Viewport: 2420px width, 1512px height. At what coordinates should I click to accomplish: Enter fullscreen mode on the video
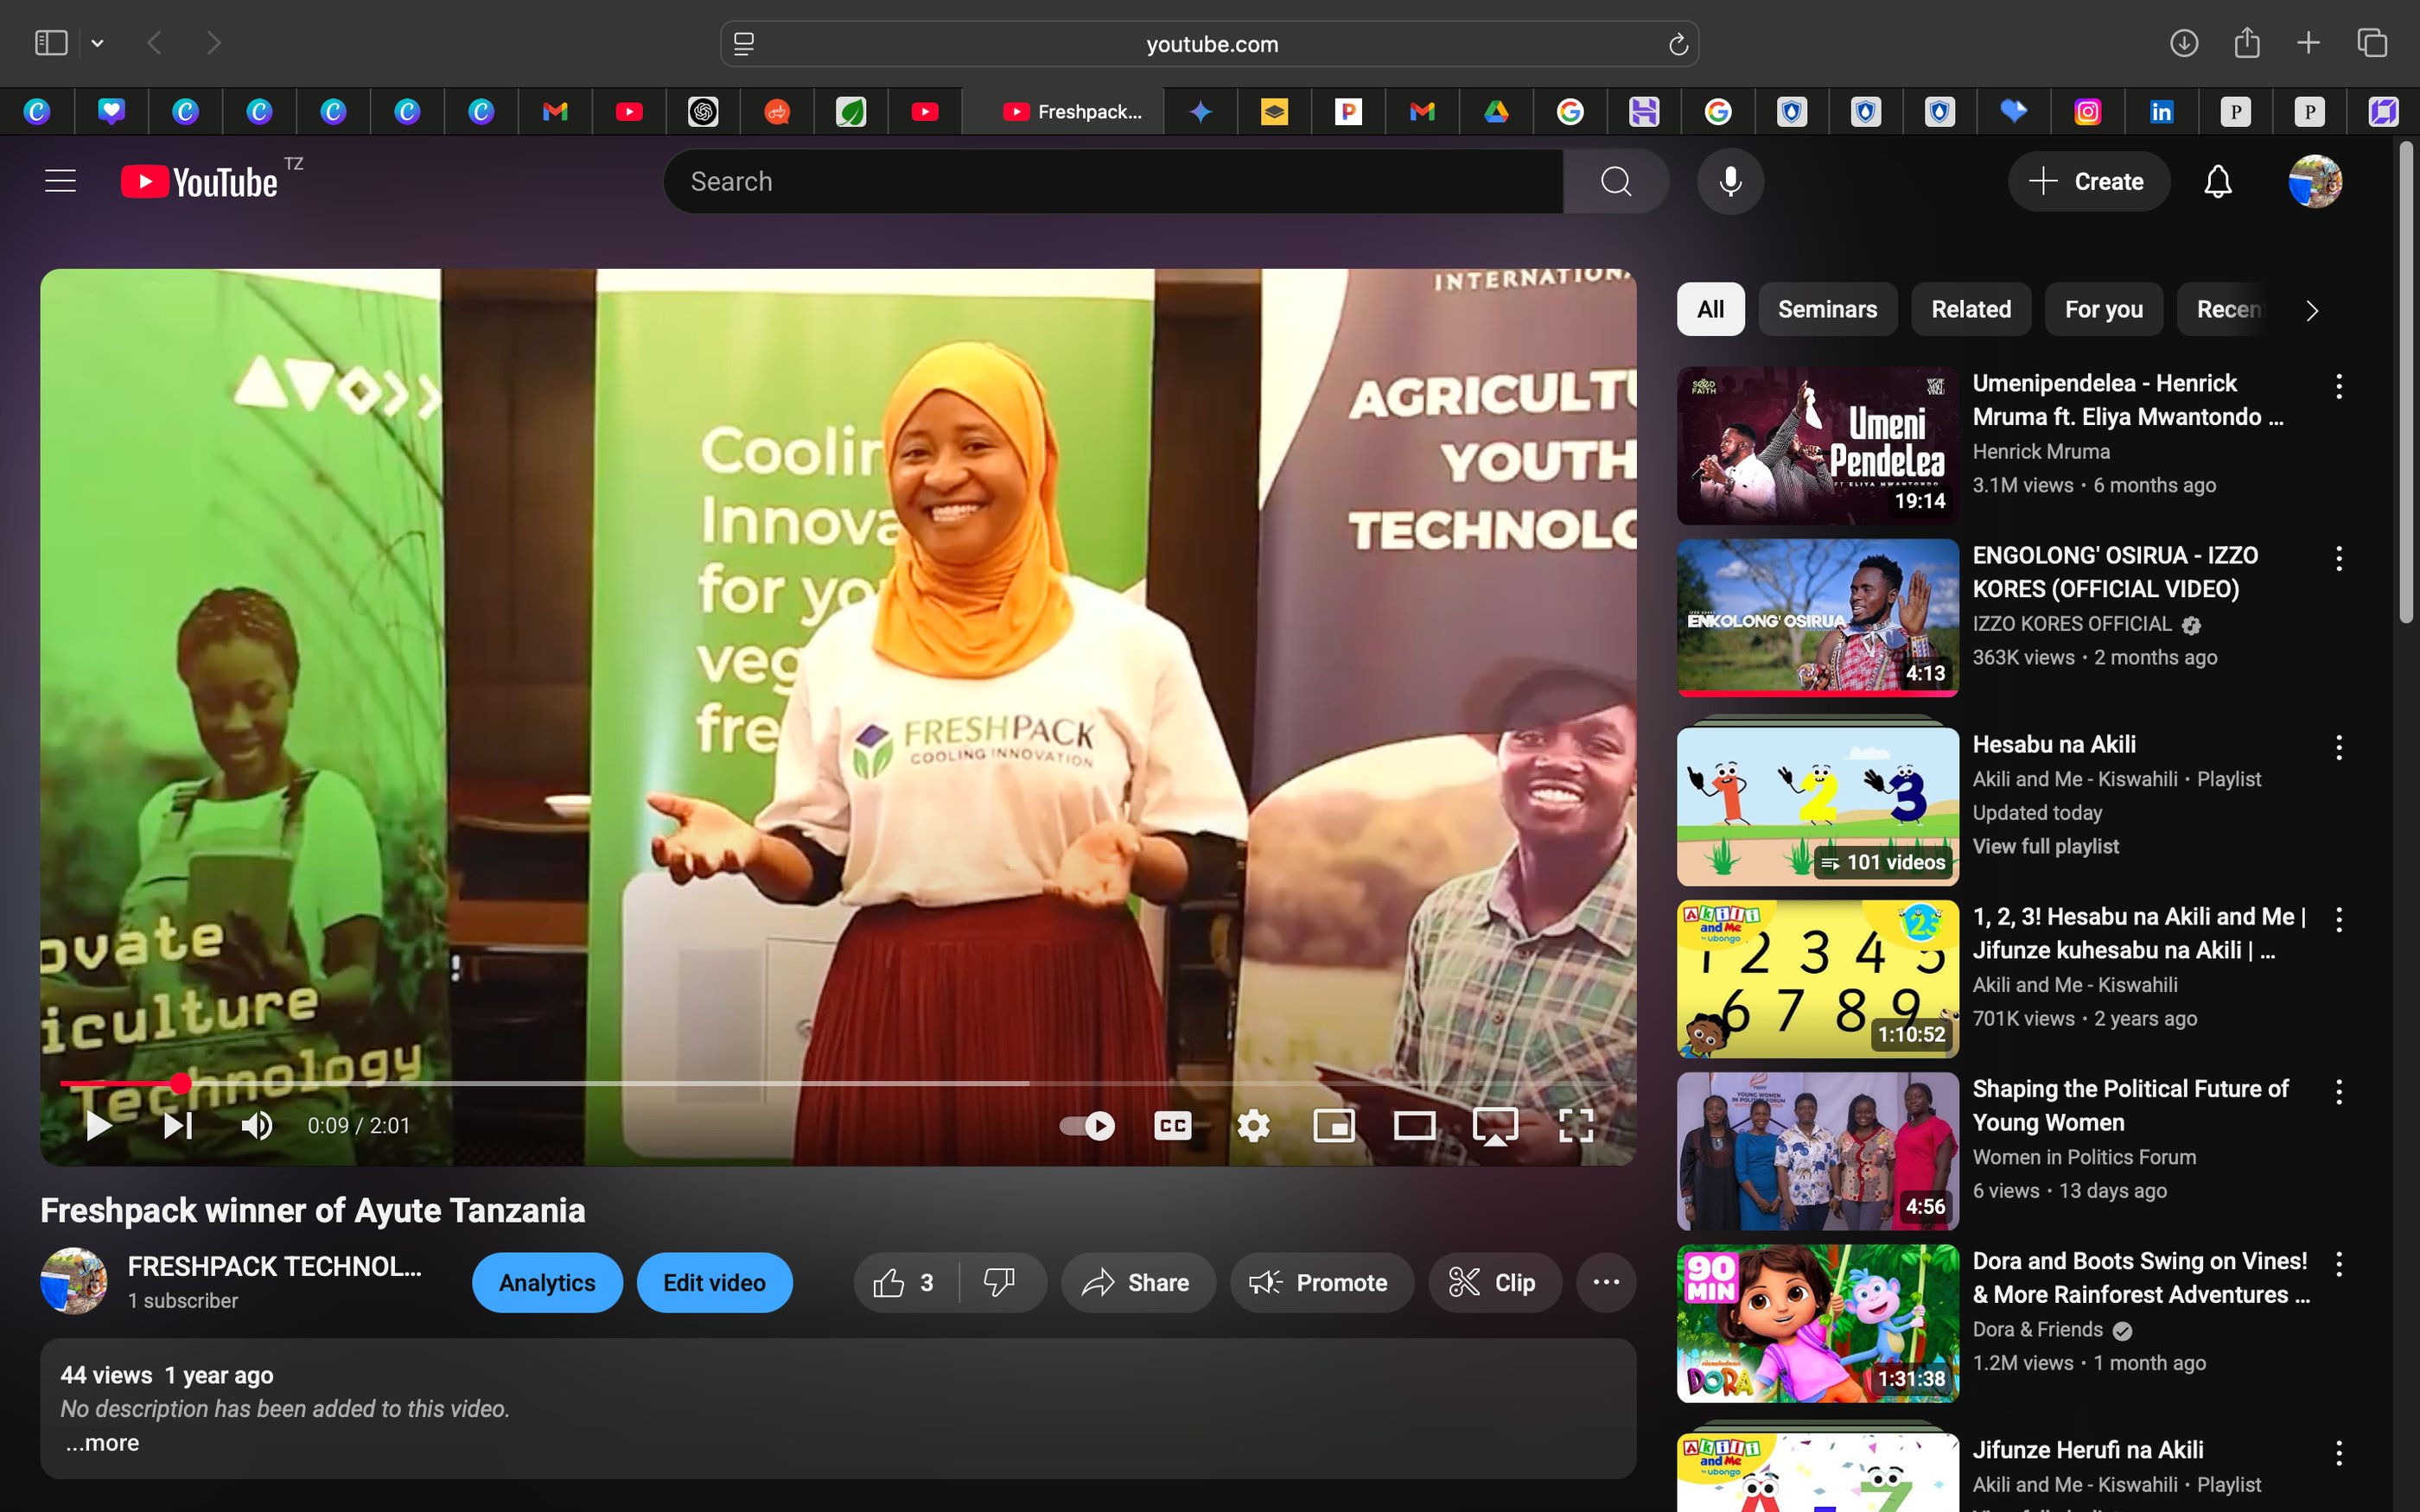1575,1126
